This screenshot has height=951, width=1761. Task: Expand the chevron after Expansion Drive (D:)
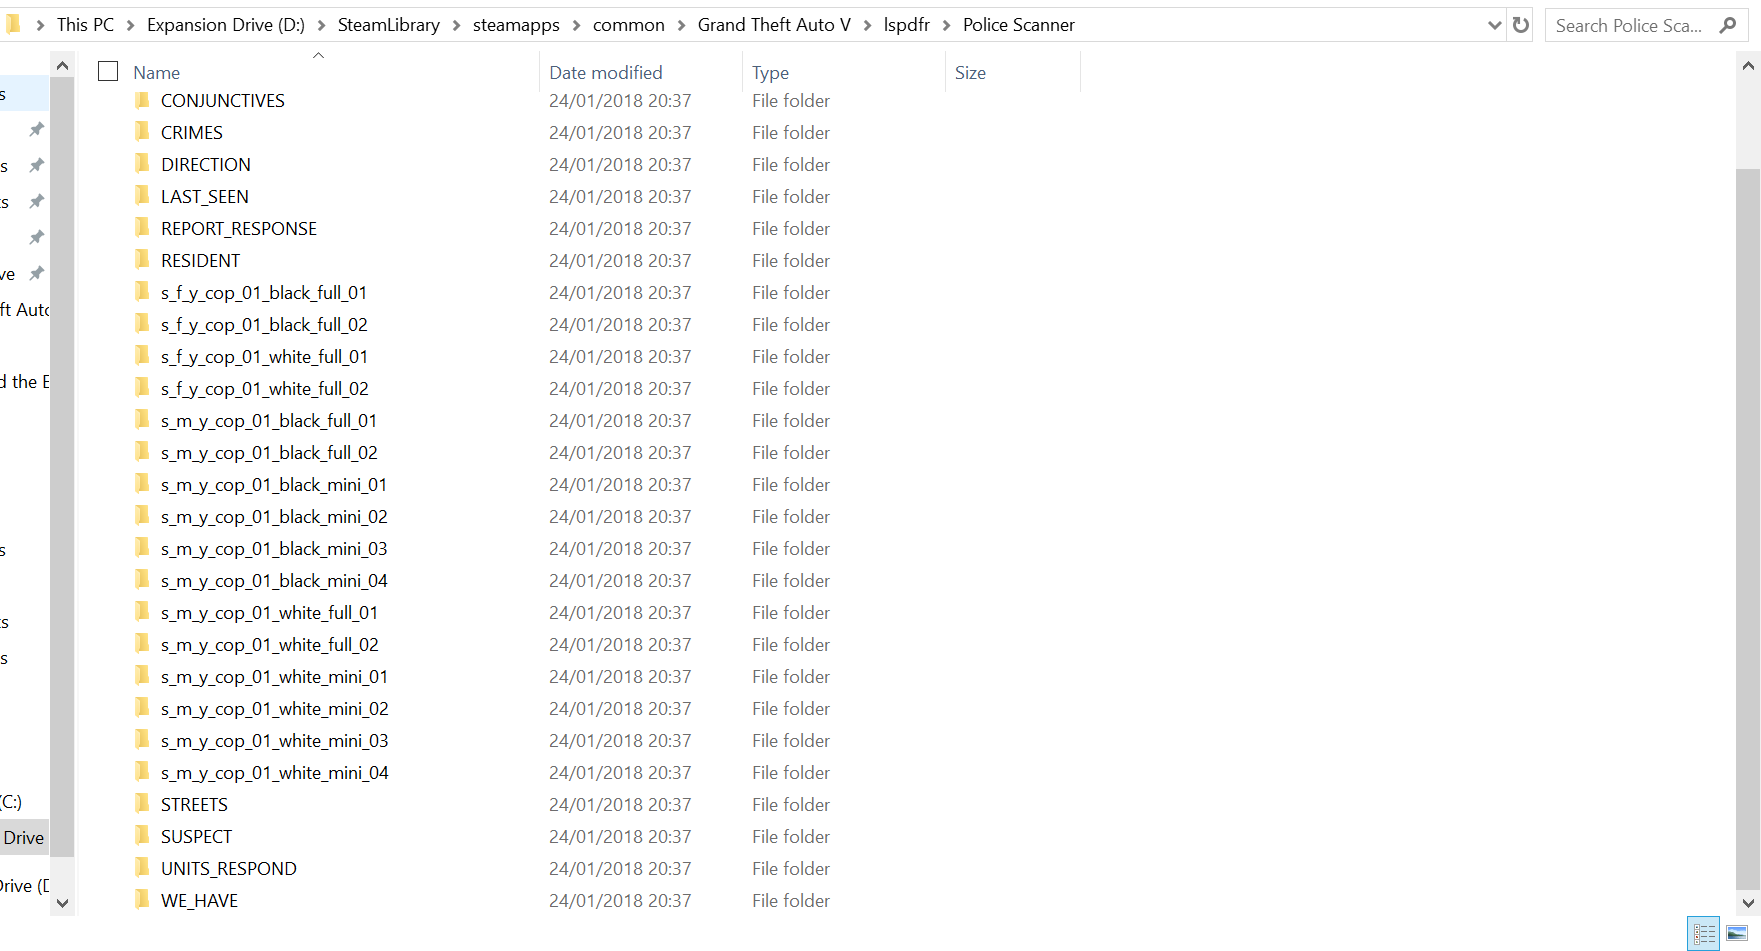coord(321,25)
